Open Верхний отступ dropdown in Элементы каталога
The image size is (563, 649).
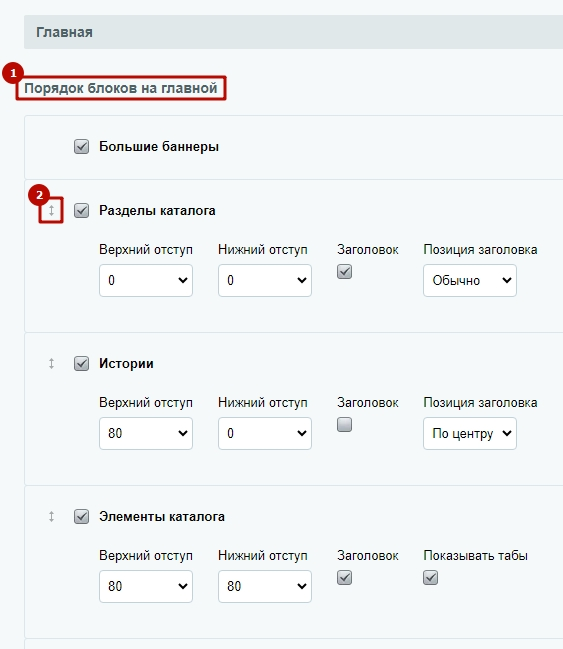click(x=146, y=587)
